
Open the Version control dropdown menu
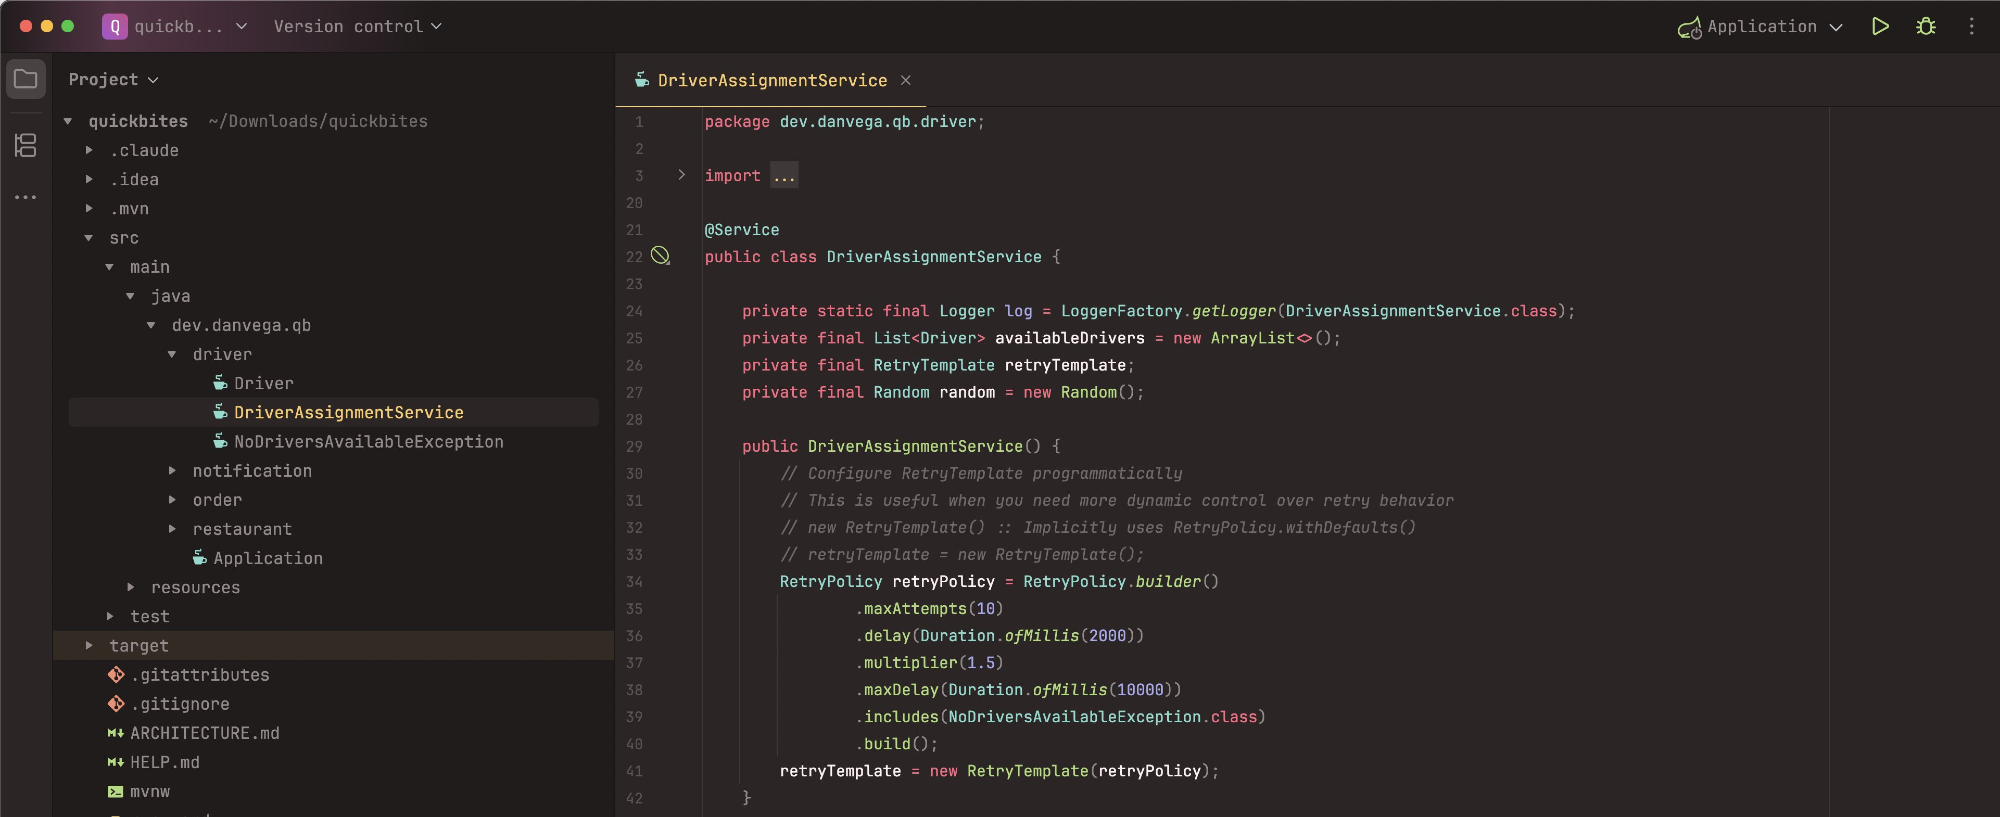coord(357,27)
